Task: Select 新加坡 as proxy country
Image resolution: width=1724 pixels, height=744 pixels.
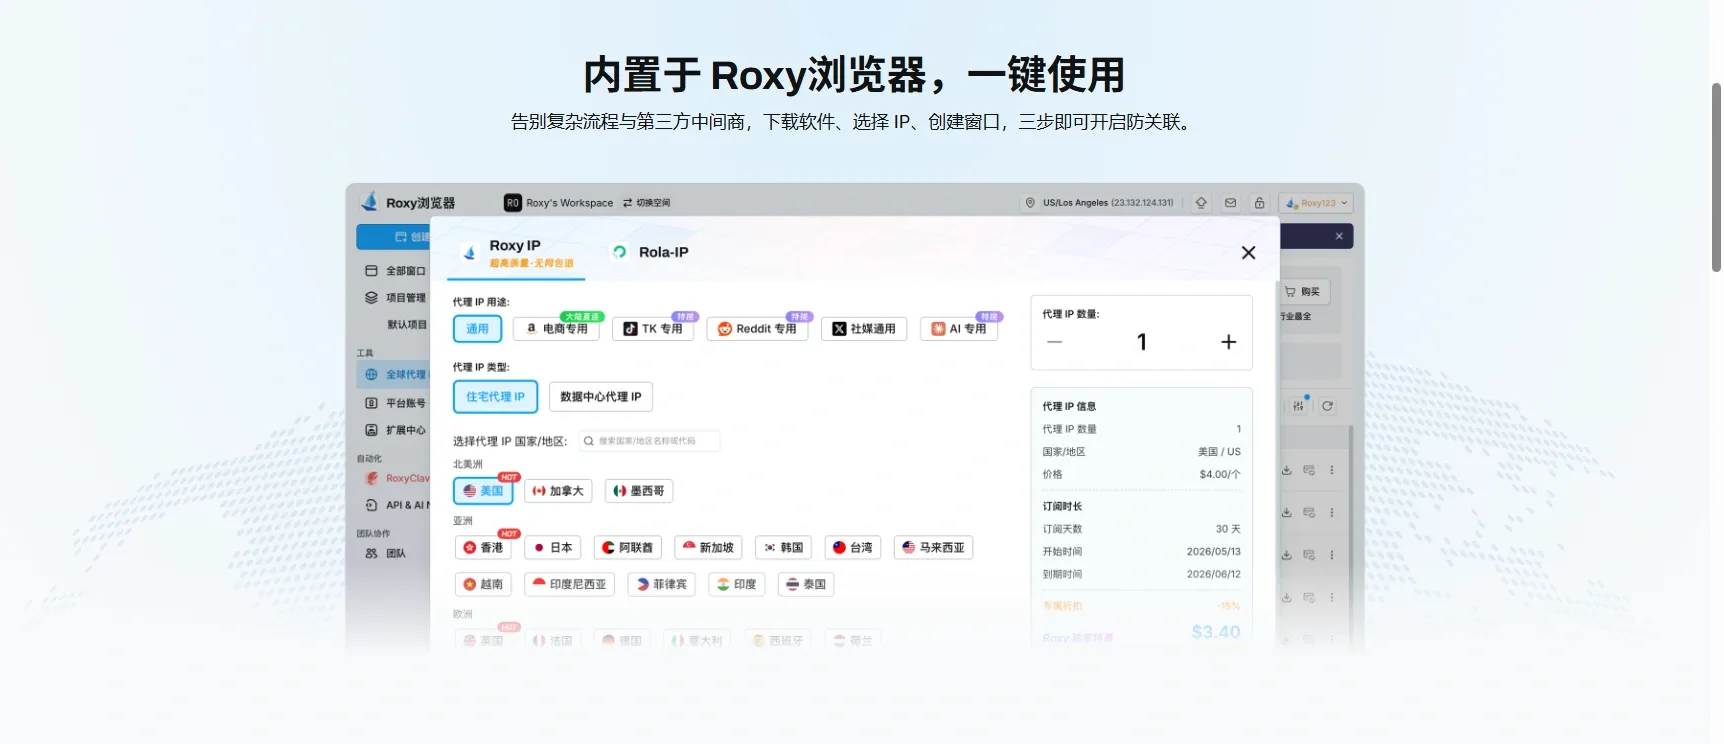Action: tap(708, 548)
